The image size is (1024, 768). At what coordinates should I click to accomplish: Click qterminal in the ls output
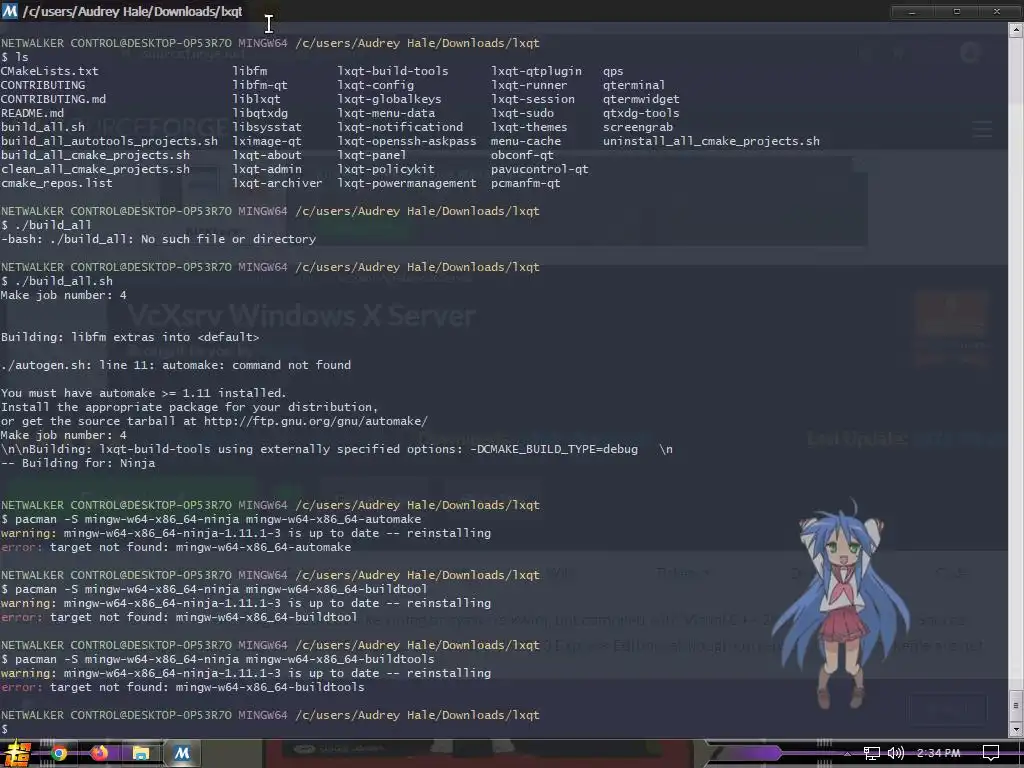tap(634, 85)
